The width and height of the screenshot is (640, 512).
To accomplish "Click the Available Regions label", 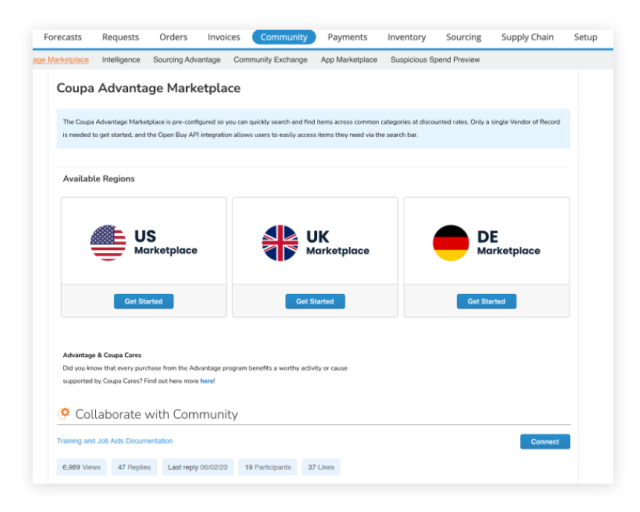I will click(x=98, y=178).
